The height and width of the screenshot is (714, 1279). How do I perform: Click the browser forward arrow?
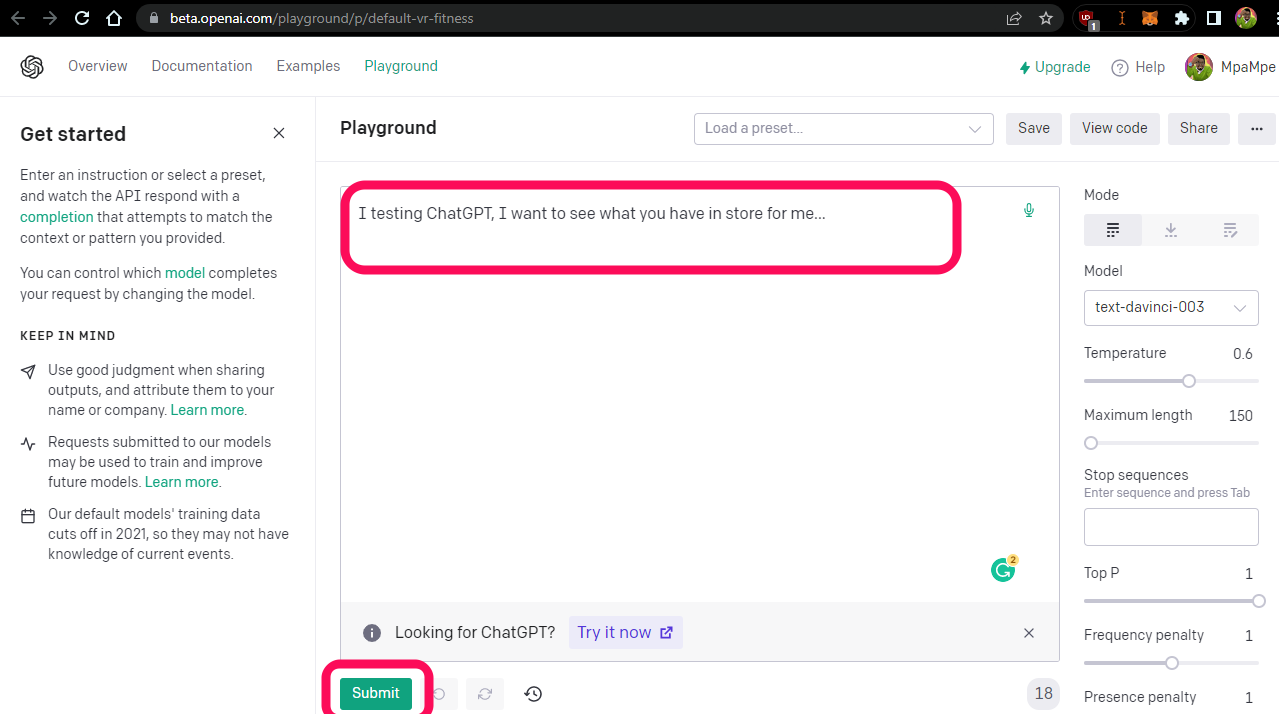50,18
